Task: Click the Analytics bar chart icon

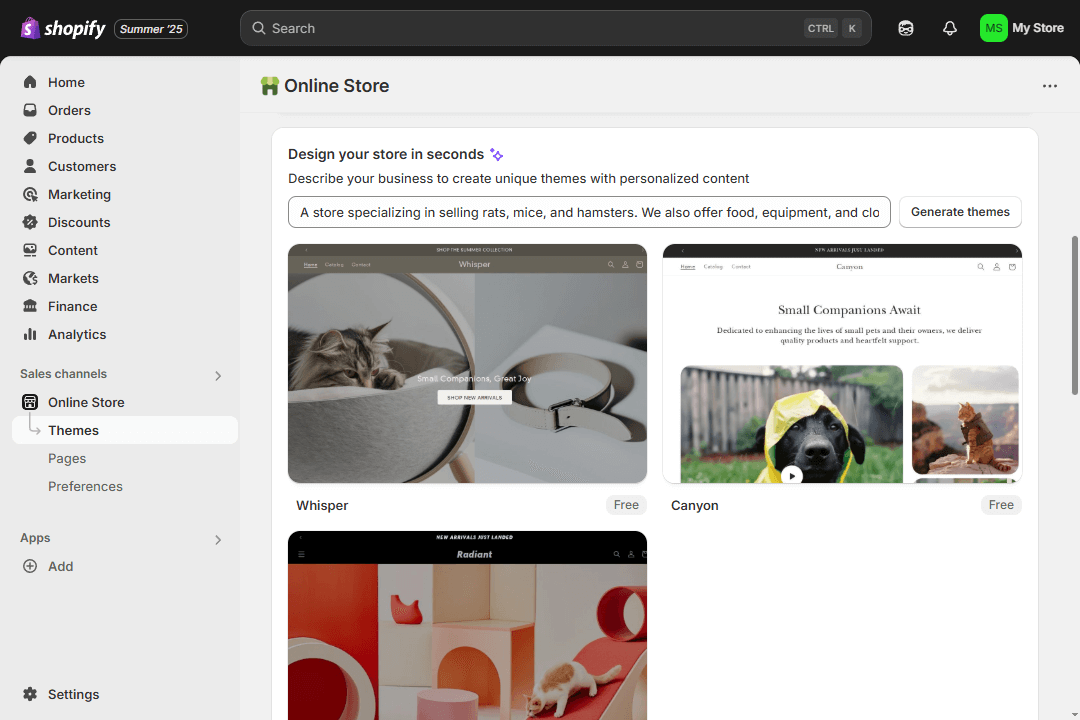Action: 30,334
